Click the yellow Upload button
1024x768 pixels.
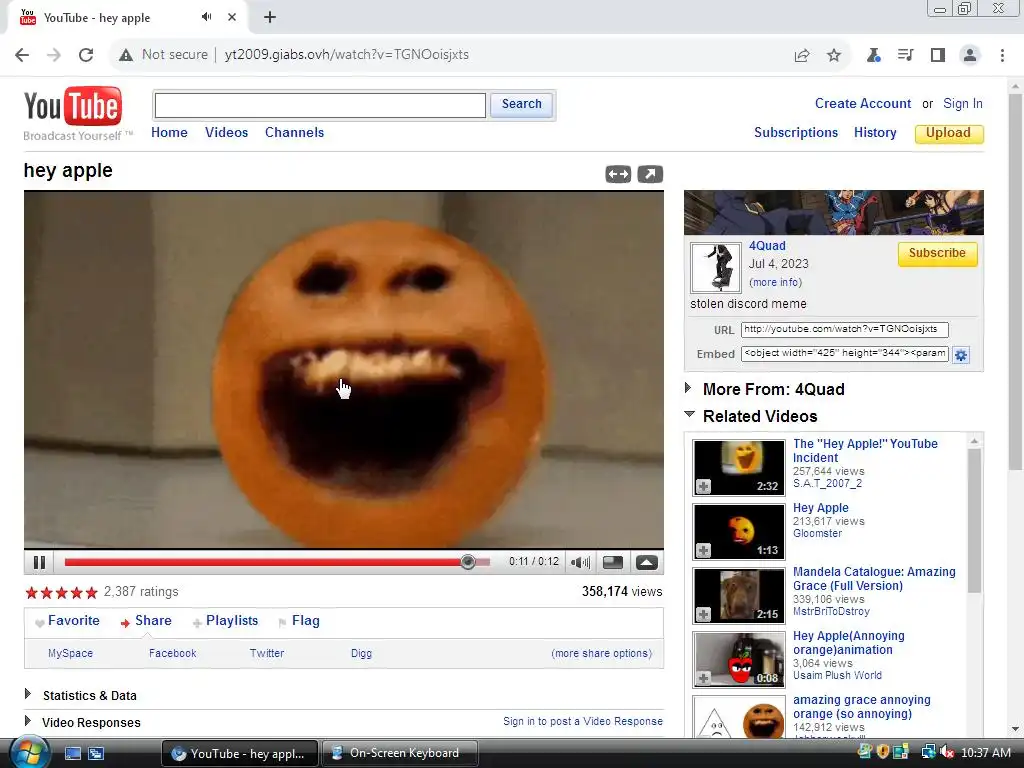click(x=948, y=133)
